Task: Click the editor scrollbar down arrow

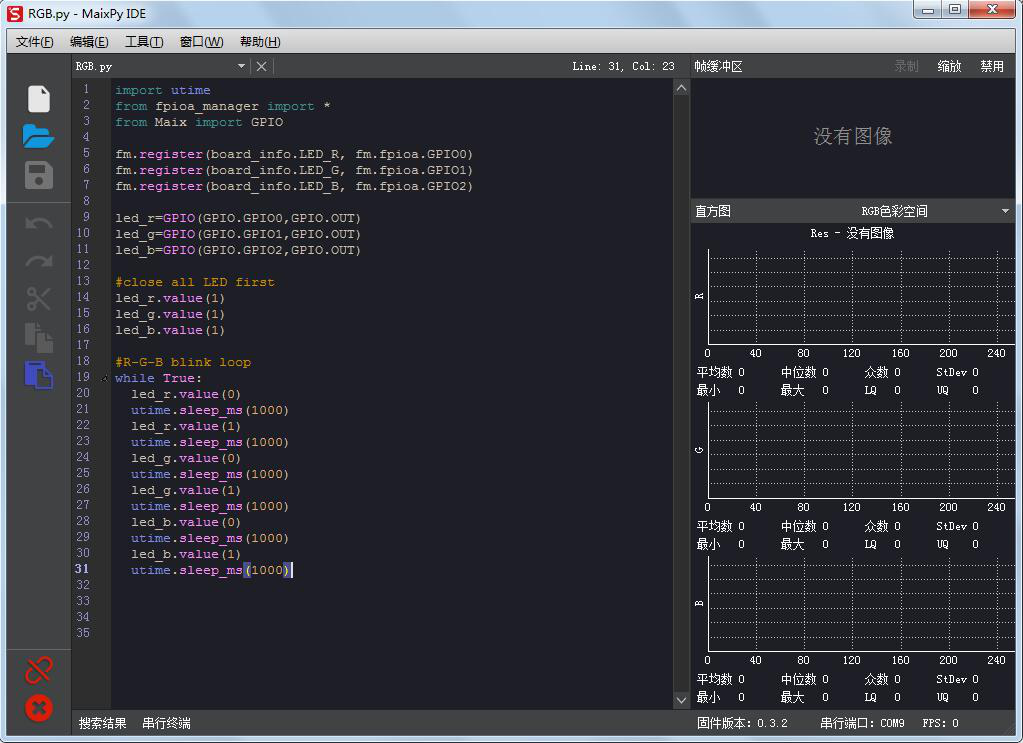Action: (x=681, y=700)
